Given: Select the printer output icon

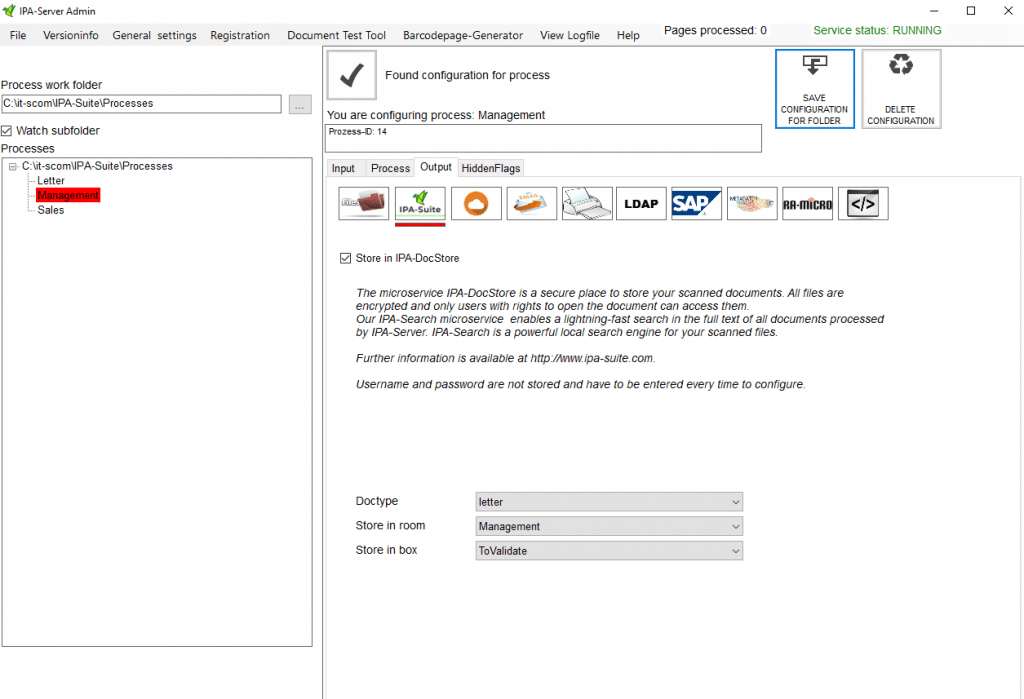Looking at the screenshot, I should tap(586, 204).
